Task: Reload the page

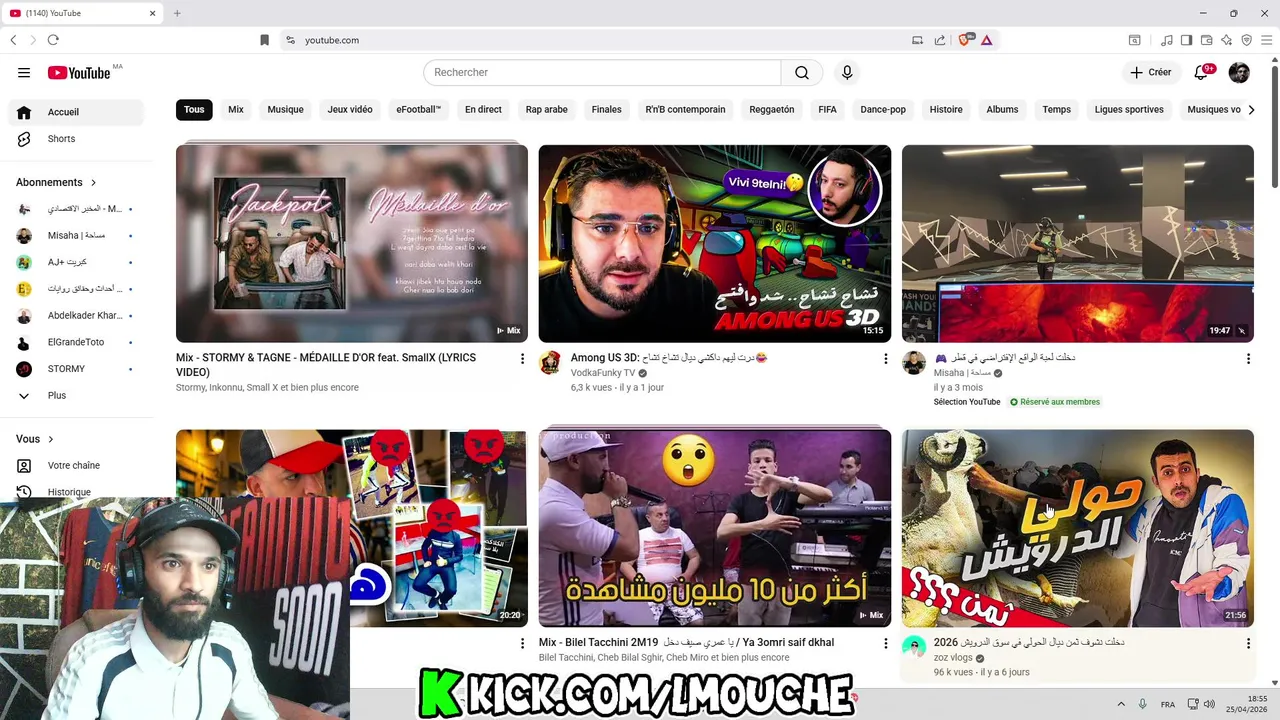Action: (x=53, y=40)
